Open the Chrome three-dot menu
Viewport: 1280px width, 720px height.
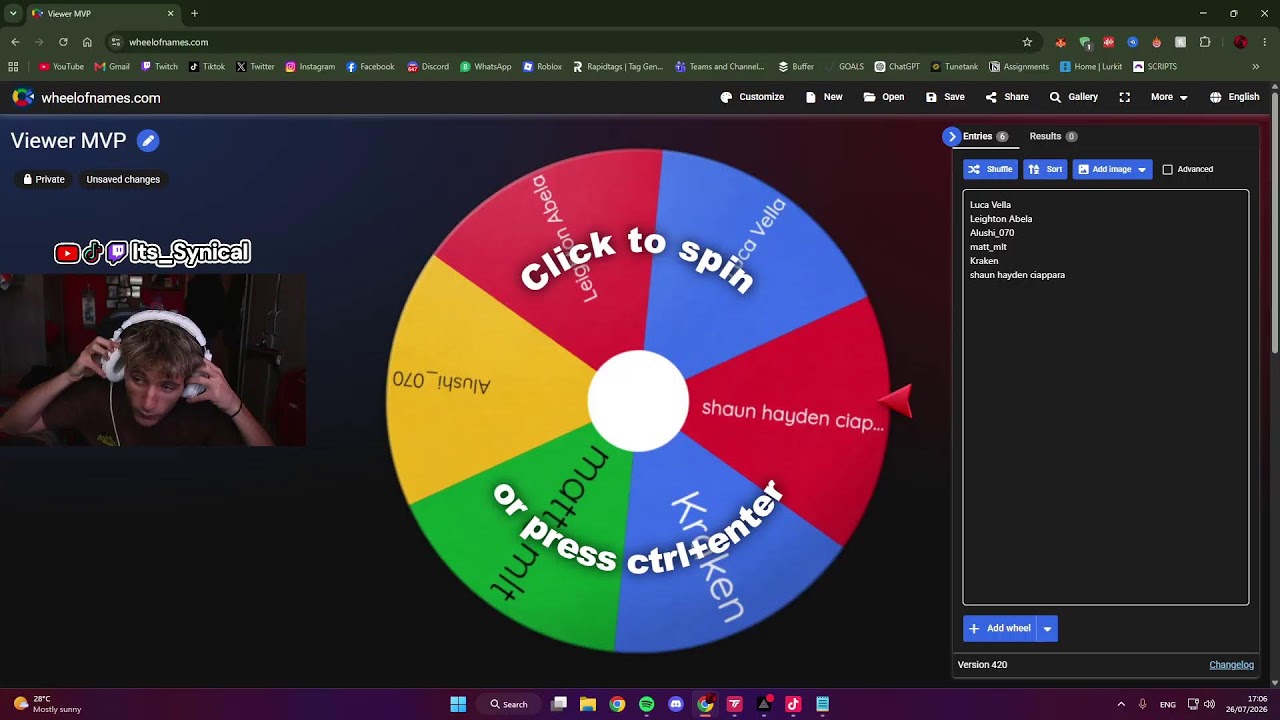click(x=1265, y=42)
